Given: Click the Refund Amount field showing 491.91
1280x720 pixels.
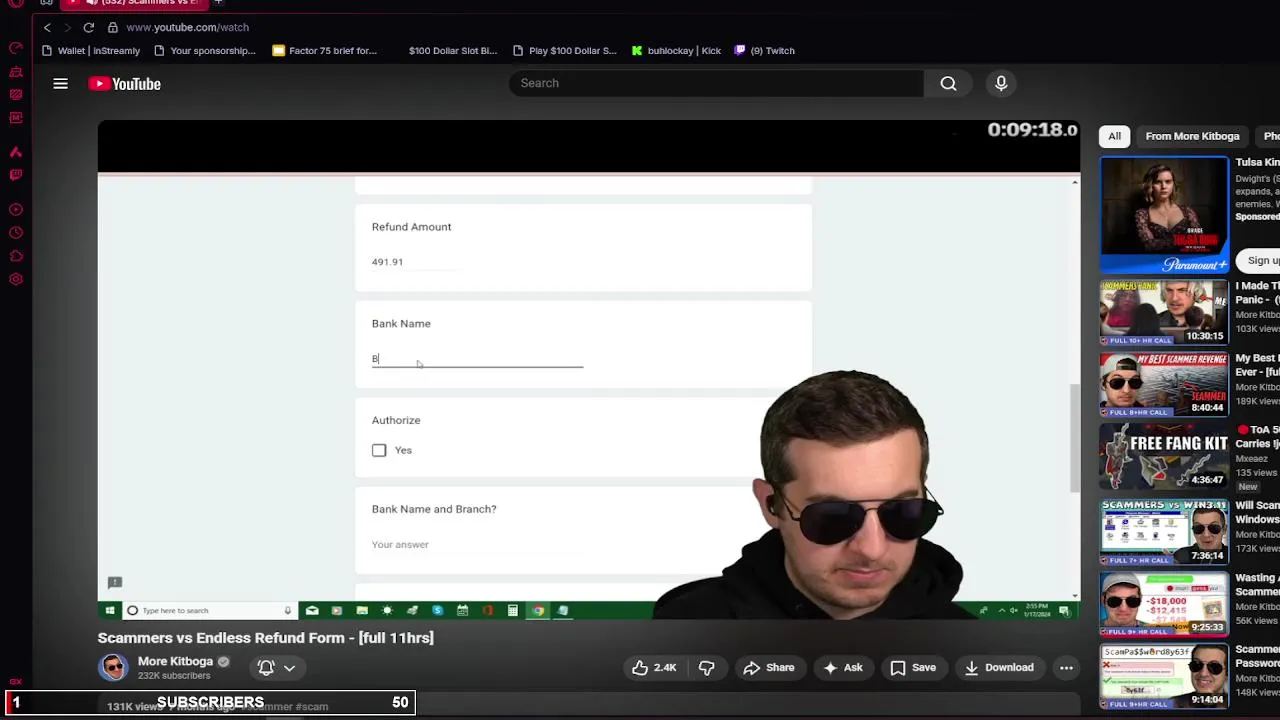Looking at the screenshot, I should point(415,262).
